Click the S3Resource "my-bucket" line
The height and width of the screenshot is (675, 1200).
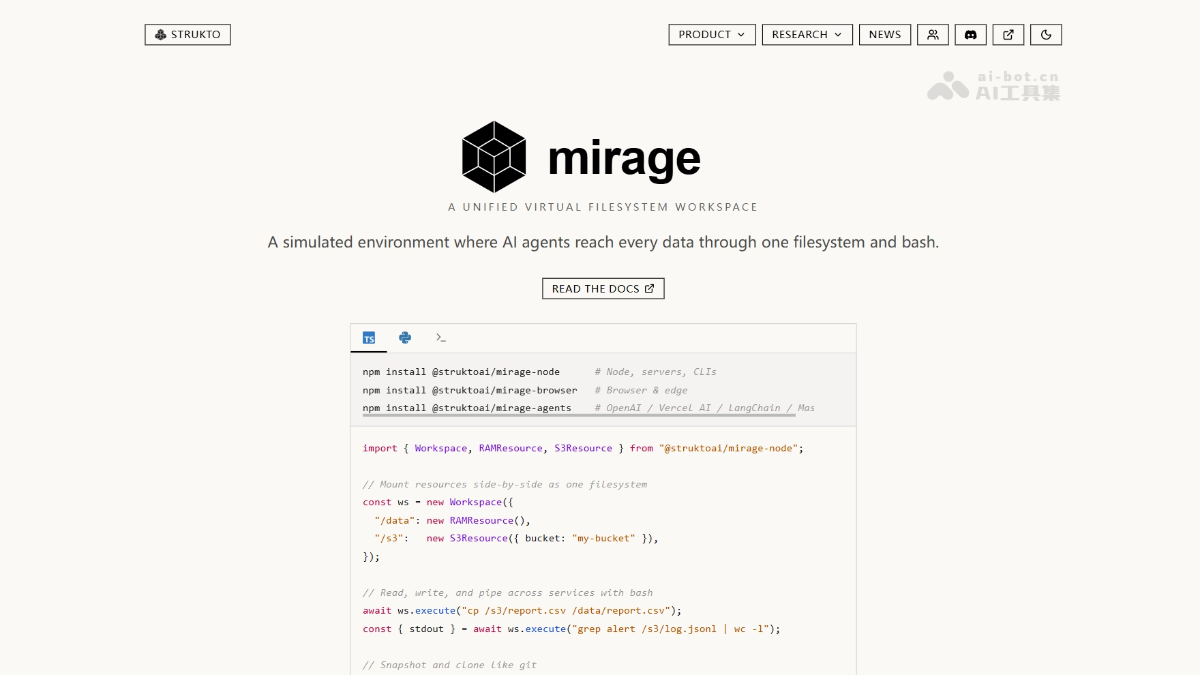(516, 538)
